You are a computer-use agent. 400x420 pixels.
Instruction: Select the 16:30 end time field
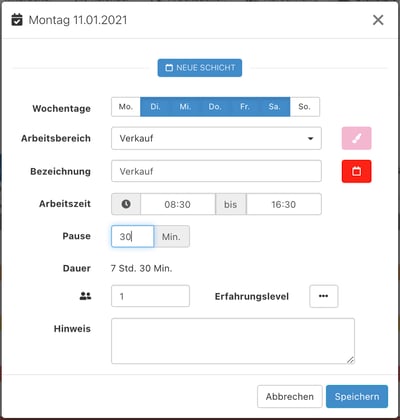coord(284,204)
